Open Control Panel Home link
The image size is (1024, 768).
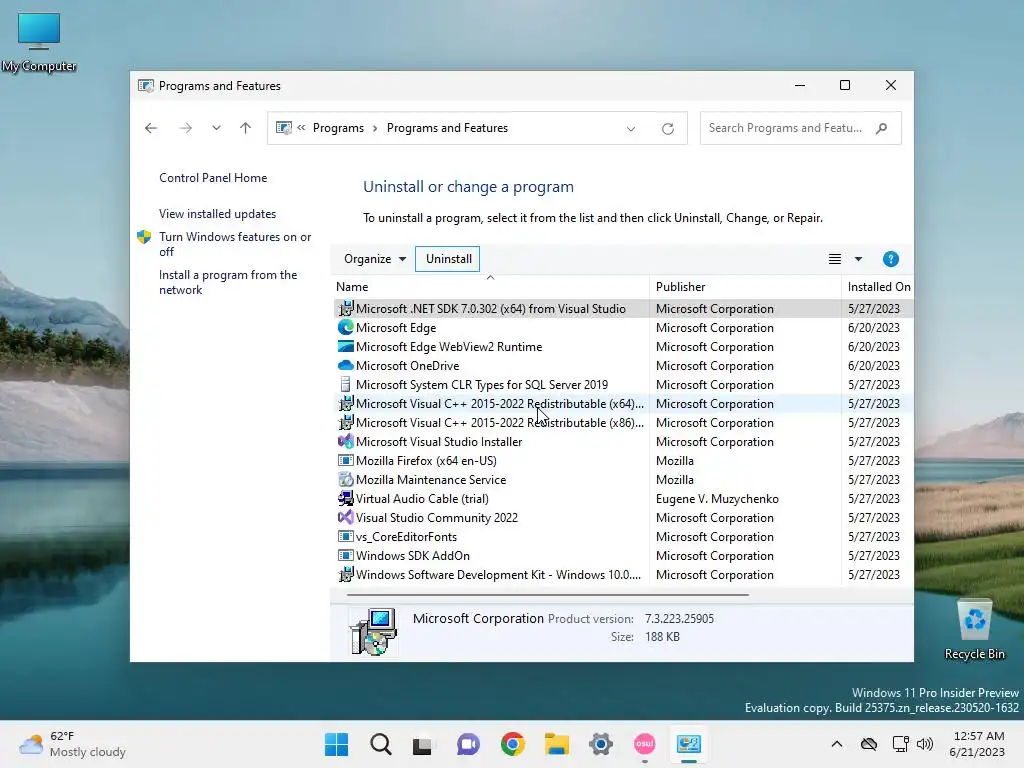(x=213, y=178)
